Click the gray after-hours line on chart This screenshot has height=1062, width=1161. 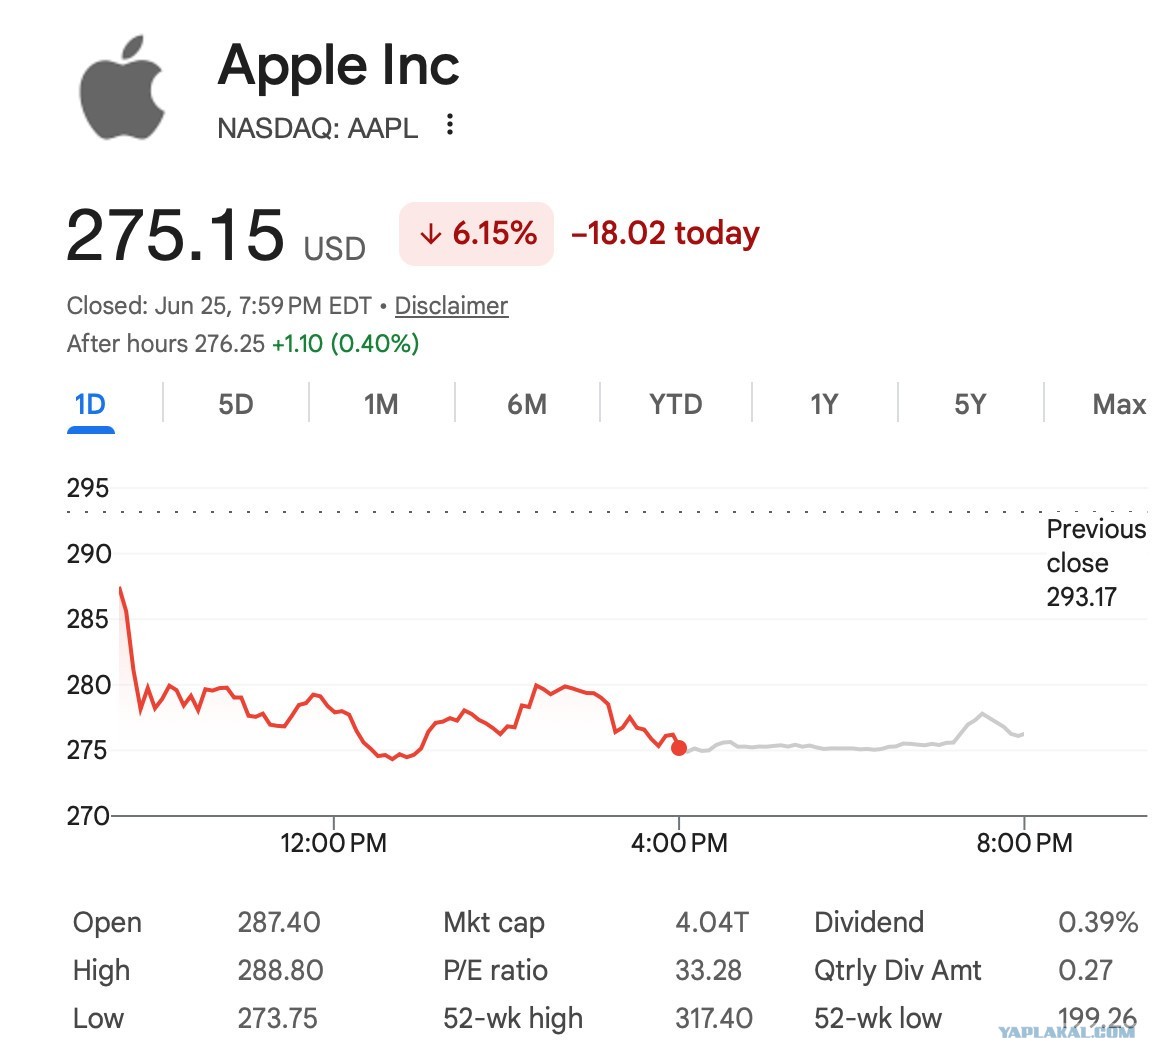[851, 748]
